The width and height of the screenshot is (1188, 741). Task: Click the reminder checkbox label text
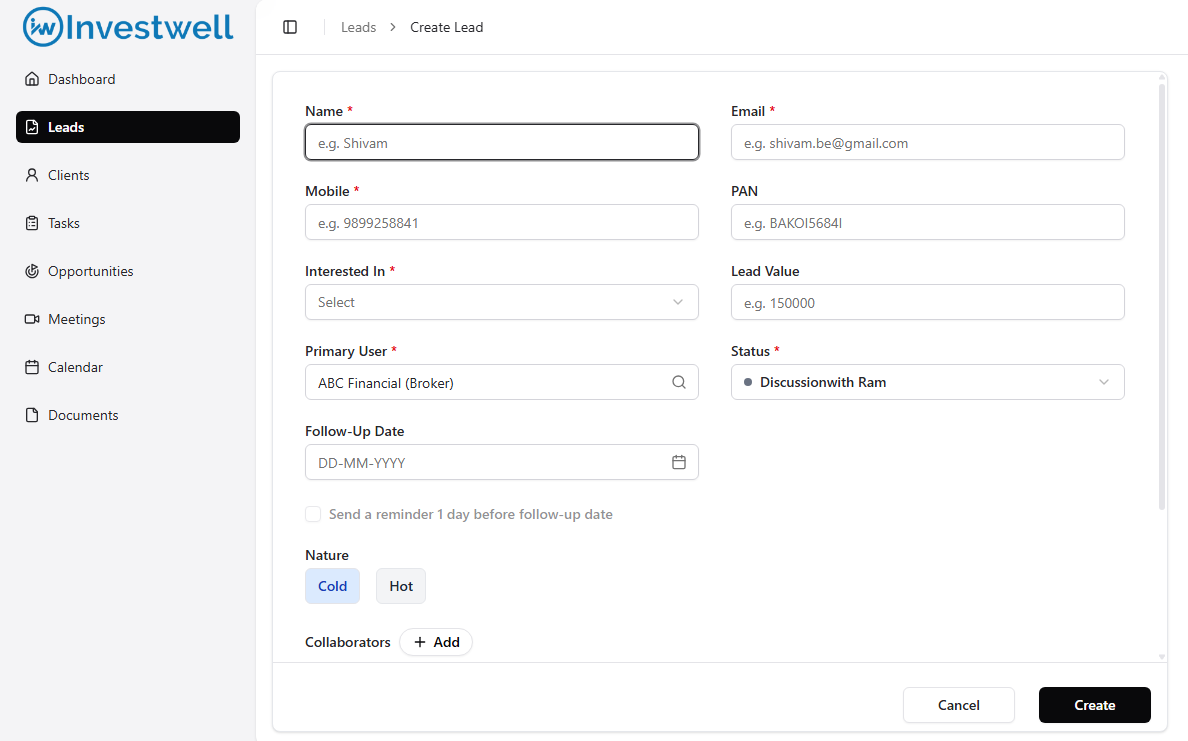click(x=471, y=514)
